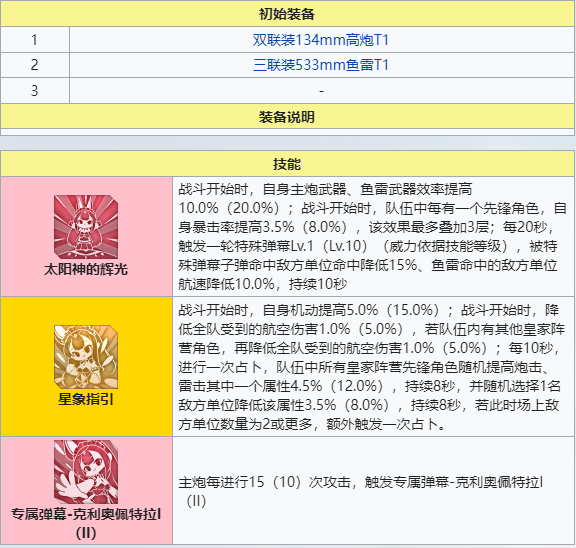Click the 初始装备 section header
576x548 pixels.
pyautogui.click(x=287, y=14)
